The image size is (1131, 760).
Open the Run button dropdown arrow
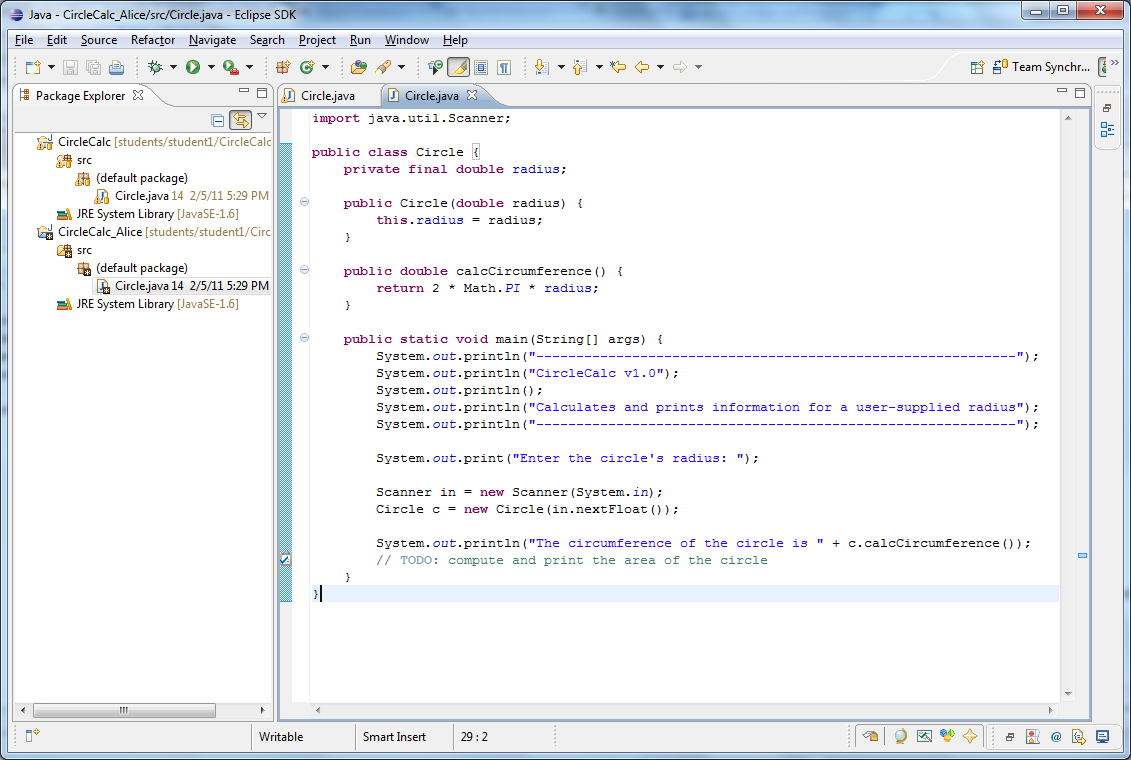211,67
